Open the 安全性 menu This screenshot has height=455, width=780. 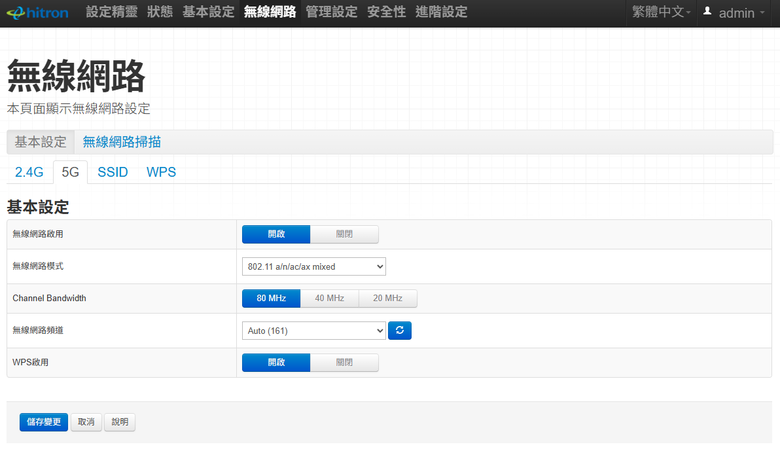[x=387, y=12]
